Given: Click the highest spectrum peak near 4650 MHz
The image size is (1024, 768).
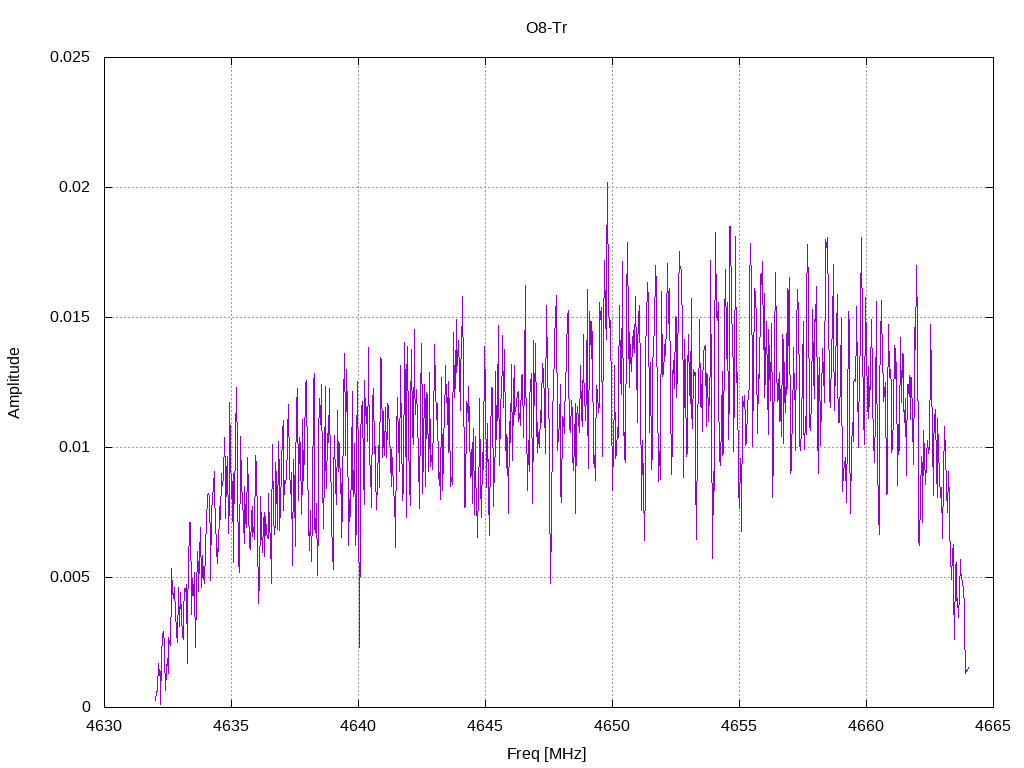Looking at the screenshot, I should (x=607, y=184).
